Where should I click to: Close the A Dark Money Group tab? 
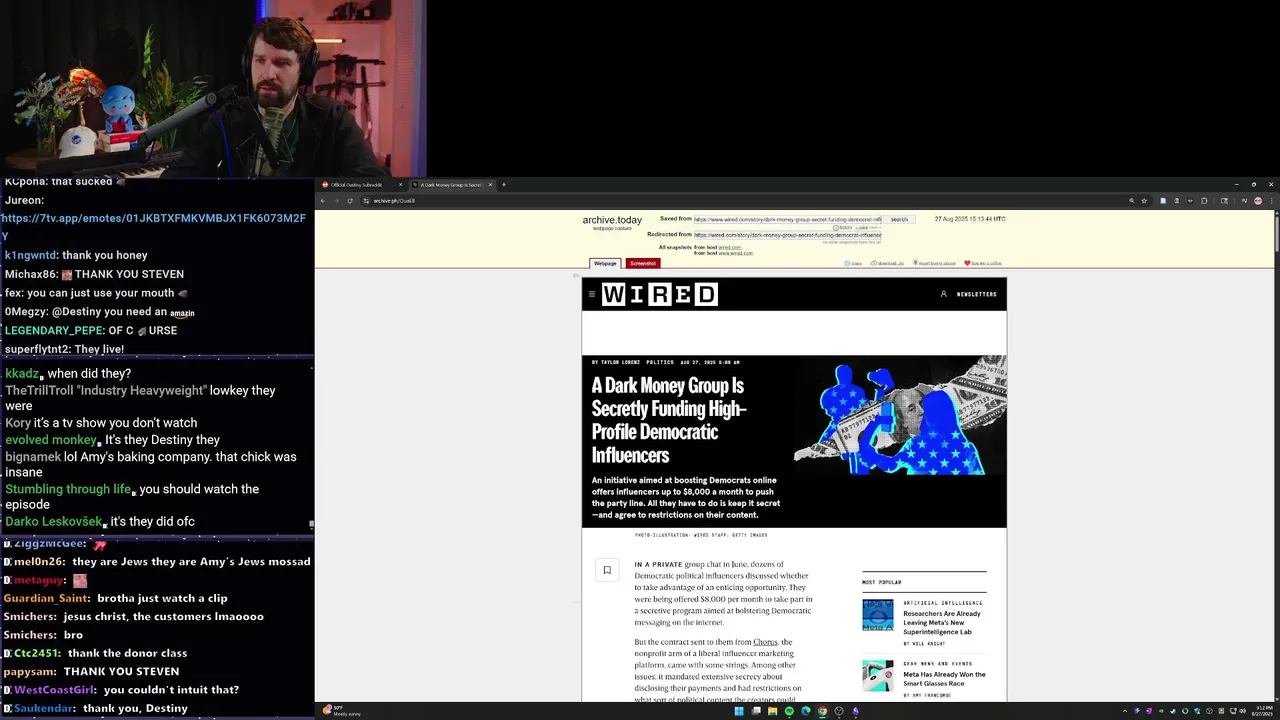[490, 184]
